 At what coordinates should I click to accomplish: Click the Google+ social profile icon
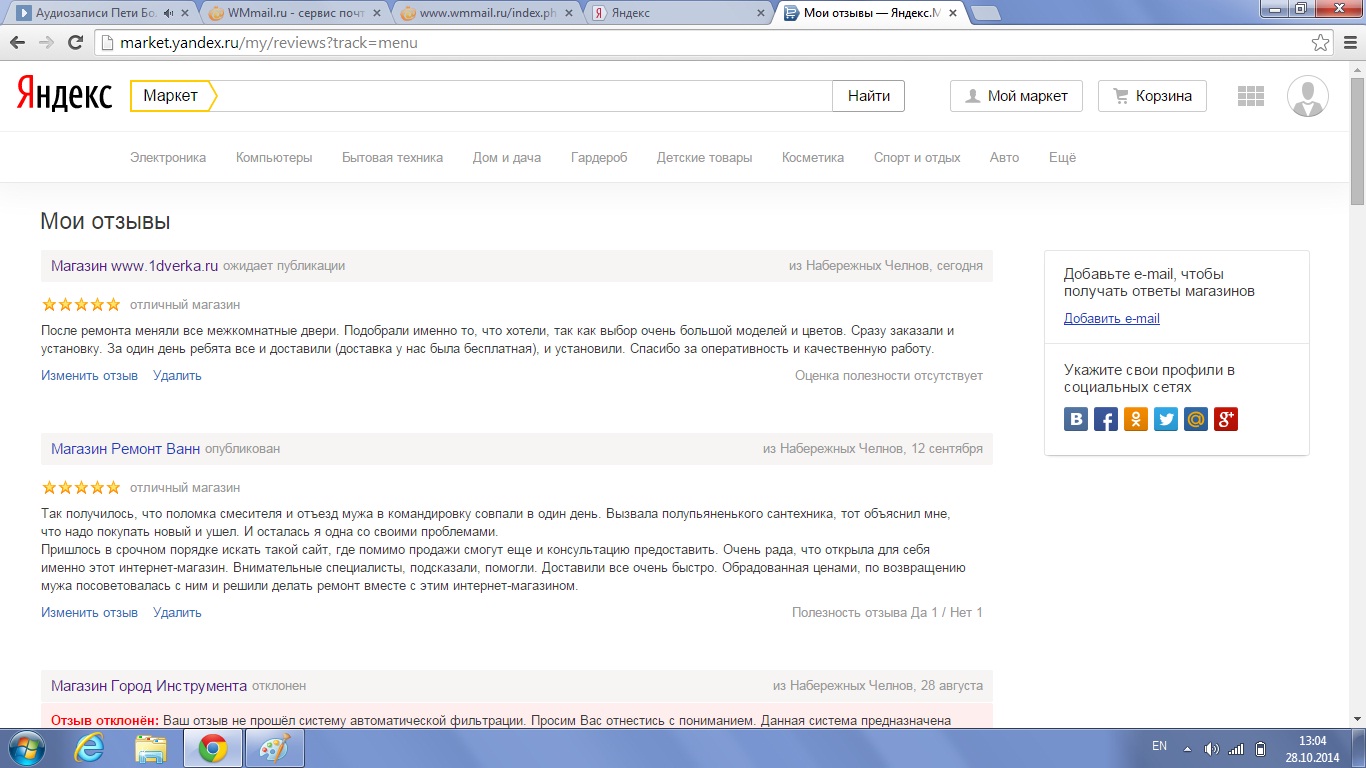pos(1226,419)
